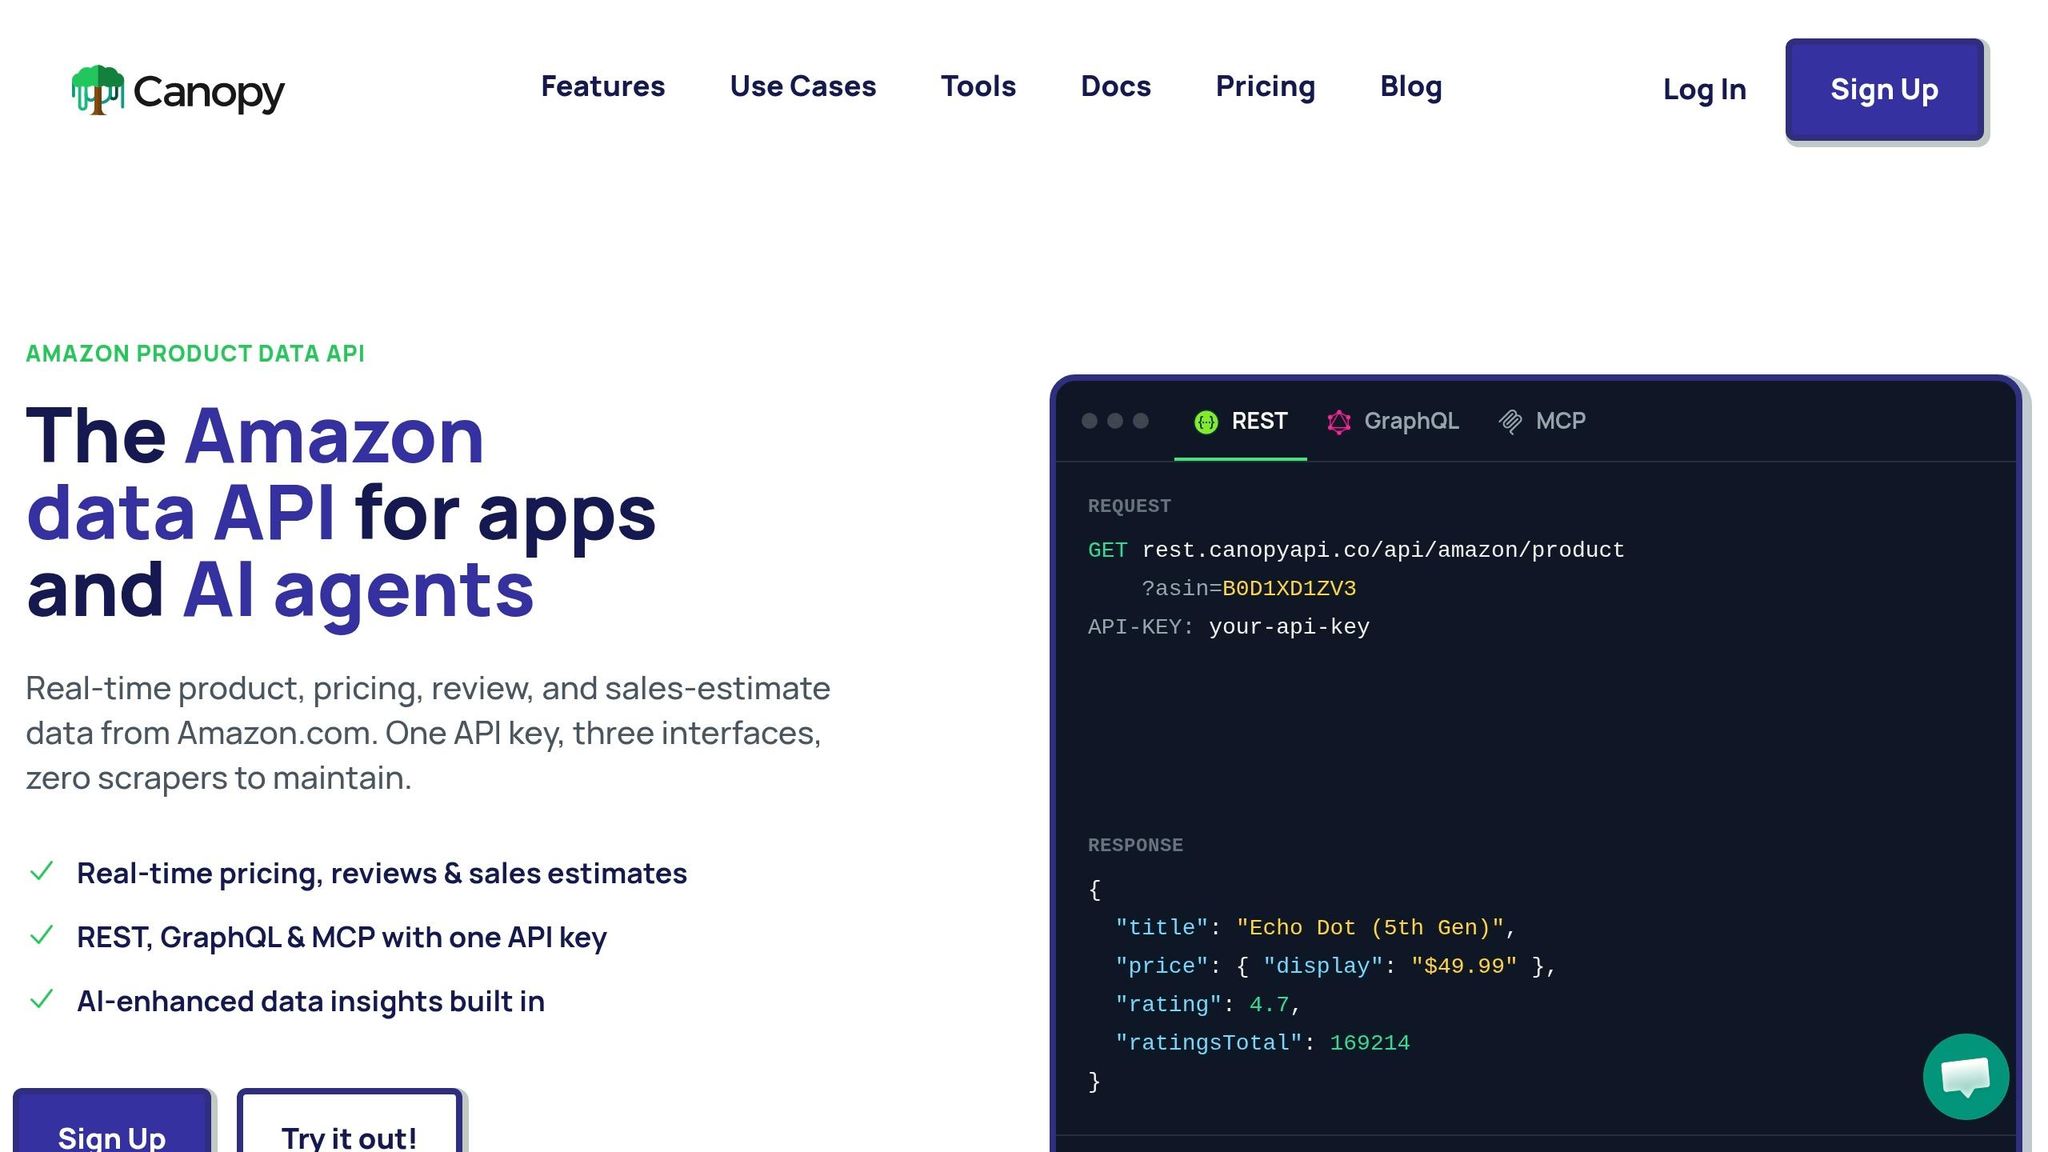The image size is (2048, 1152).
Task: Click "AI-enhanced data insights built in" text
Action: point(311,1002)
